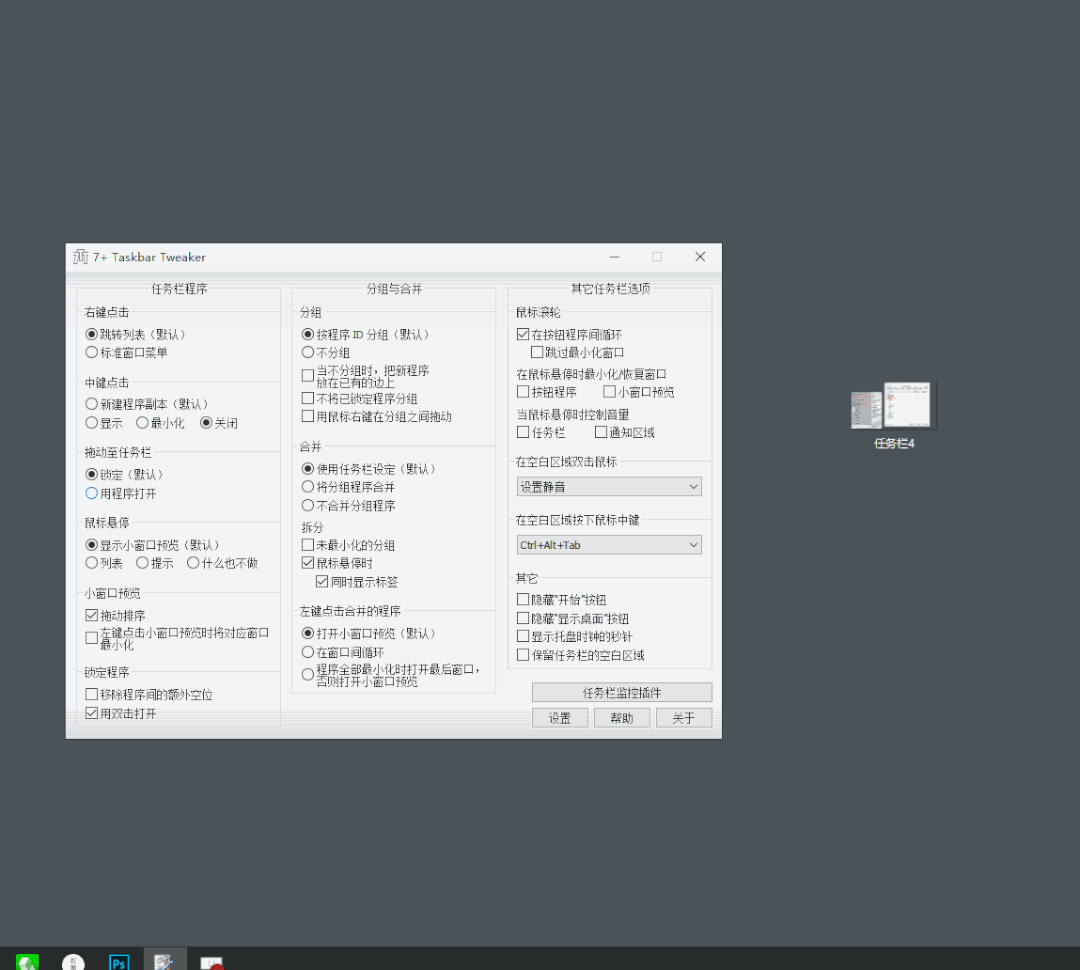Viewport: 1080px width, 970px height.
Task: Click the 任务栏监控插件 button
Action: pos(621,692)
